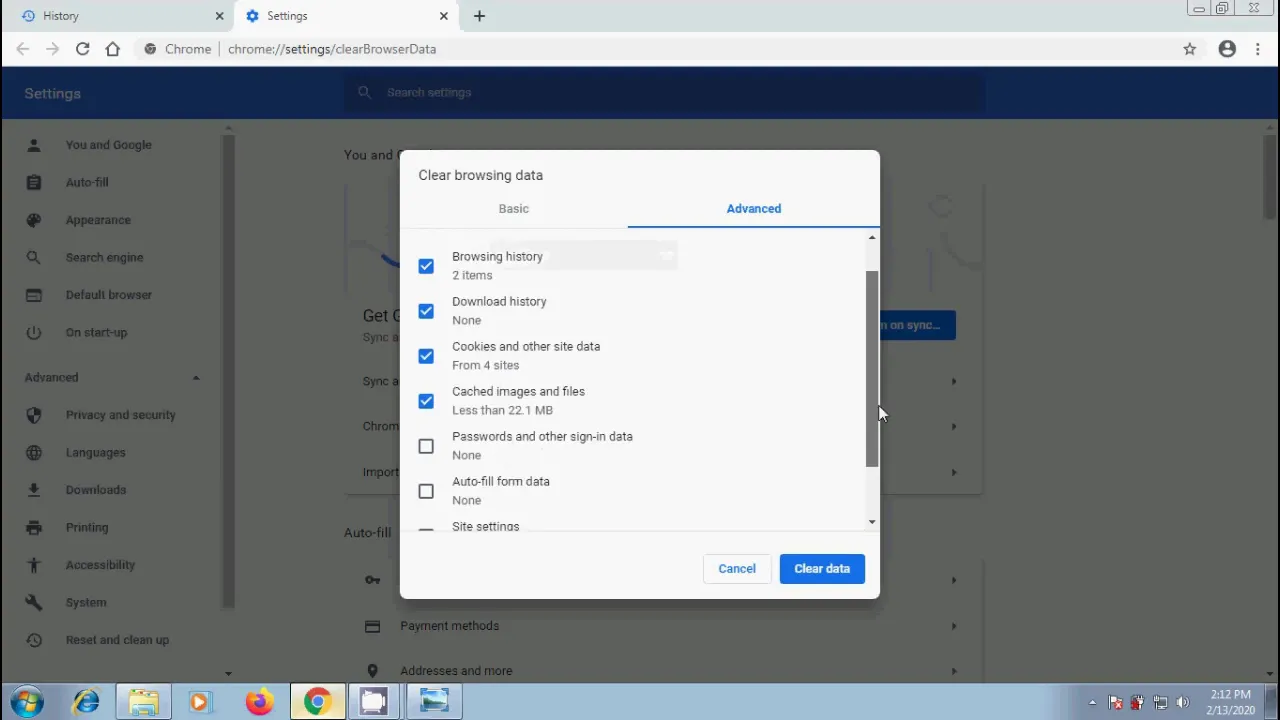The width and height of the screenshot is (1280, 720).
Task: Click the System wrench icon
Action: click(34, 602)
